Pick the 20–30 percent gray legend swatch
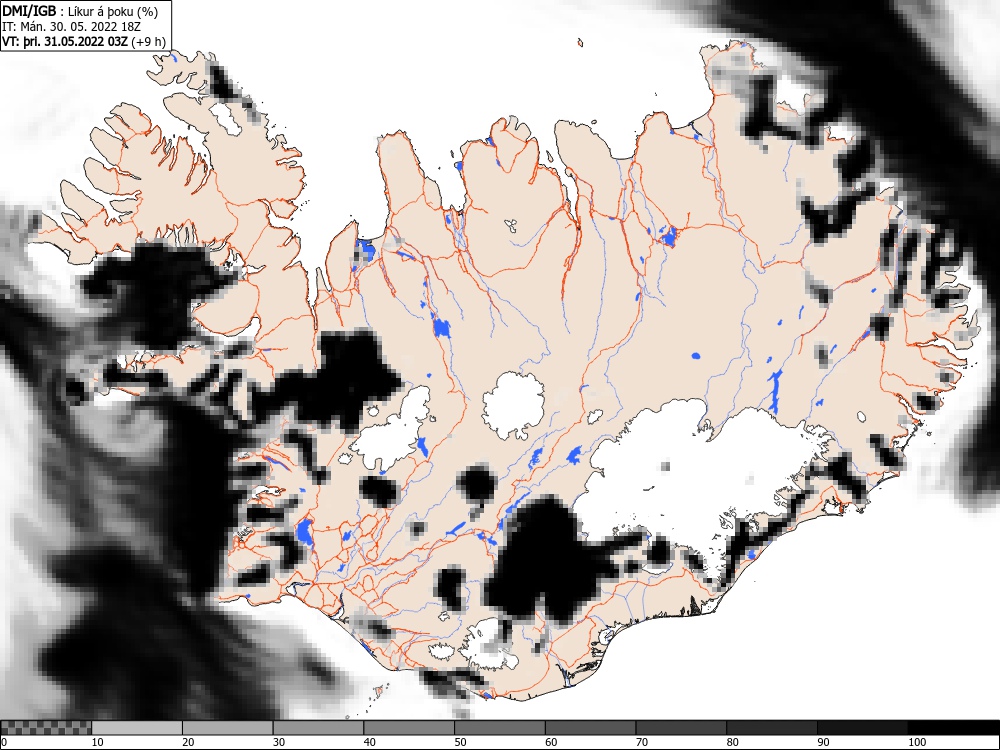This screenshot has width=1000, height=750. (228, 728)
